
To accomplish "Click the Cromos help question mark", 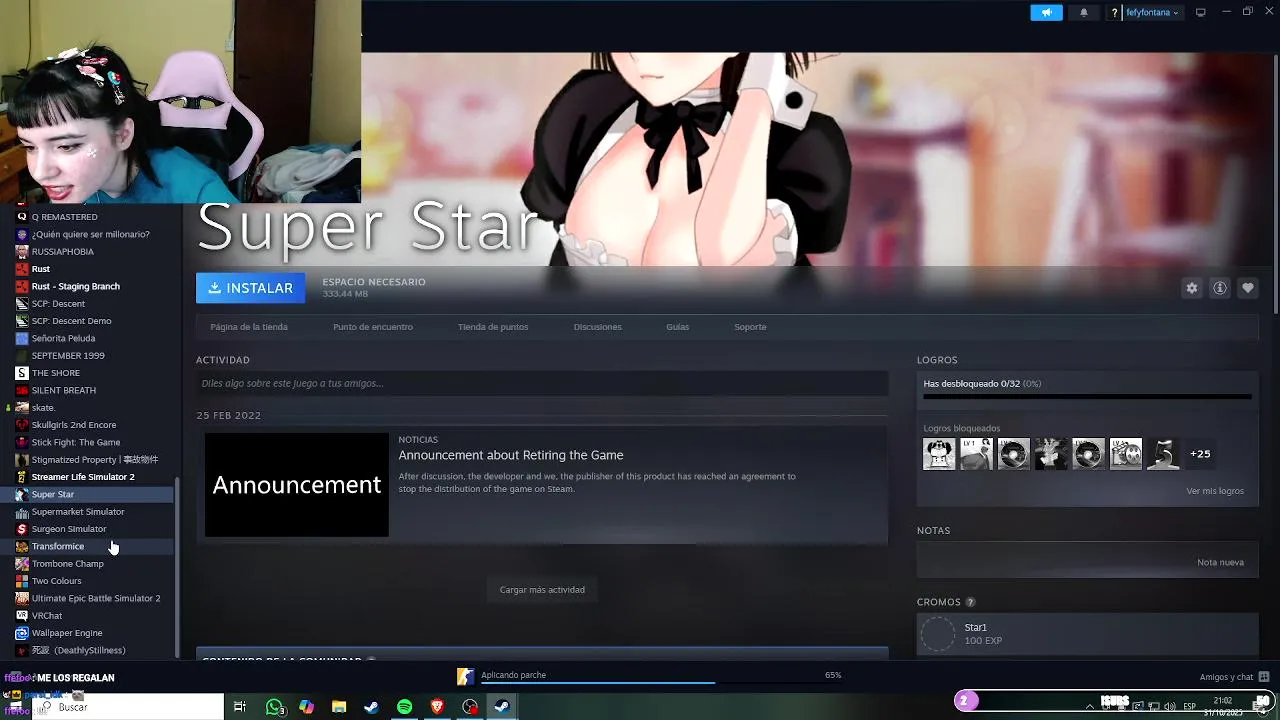I will (970, 602).
